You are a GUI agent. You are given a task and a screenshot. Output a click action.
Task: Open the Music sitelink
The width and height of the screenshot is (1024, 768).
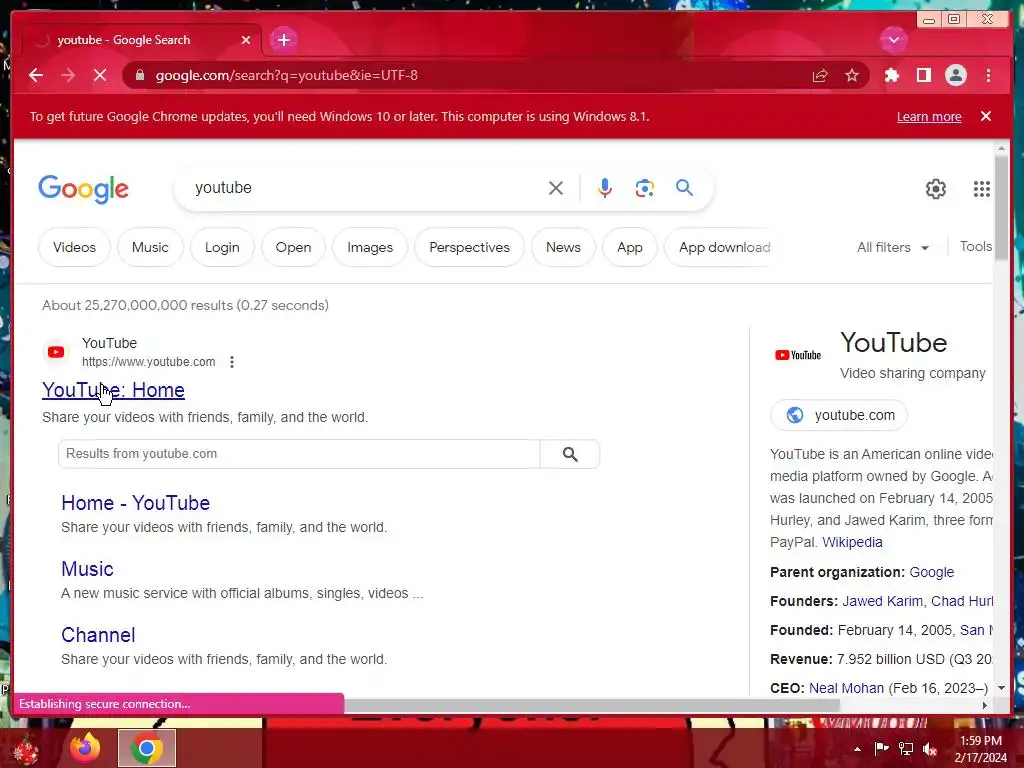[x=88, y=569]
